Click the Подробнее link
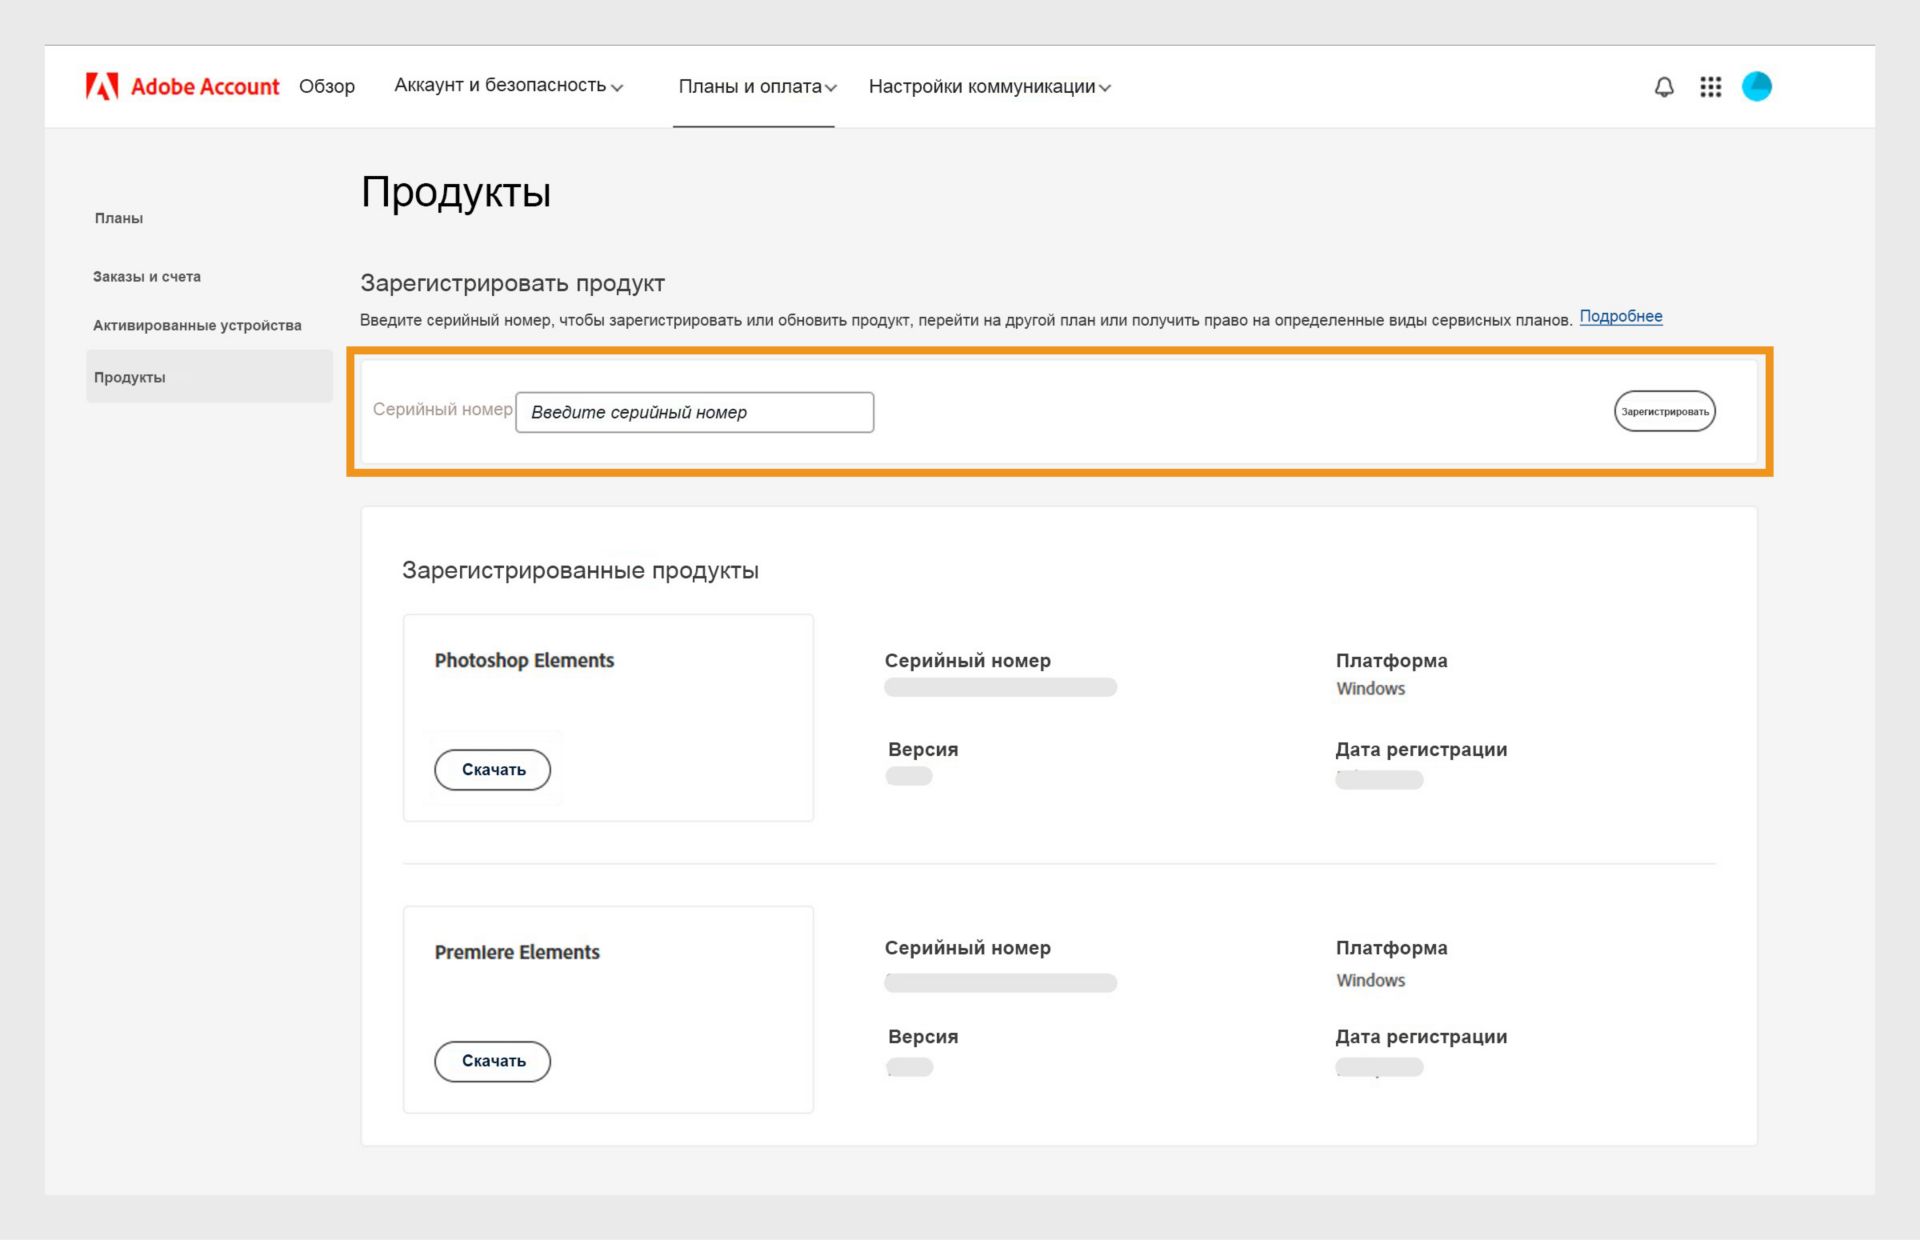 (x=1620, y=317)
